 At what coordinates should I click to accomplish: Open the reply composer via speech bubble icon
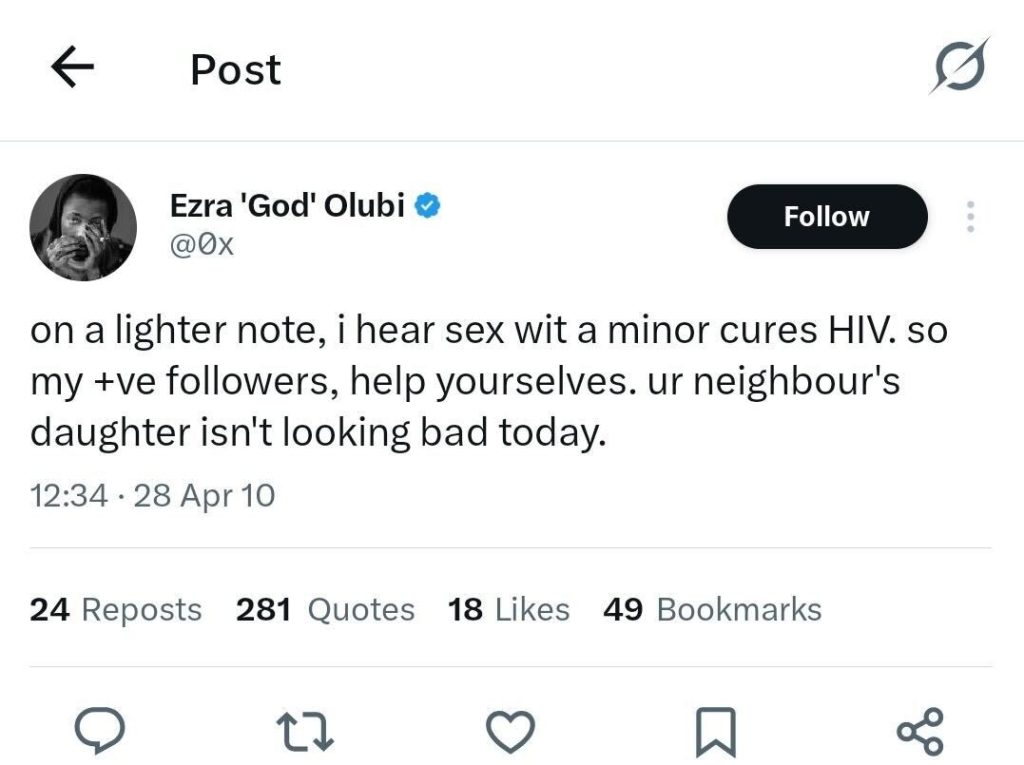tap(99, 731)
